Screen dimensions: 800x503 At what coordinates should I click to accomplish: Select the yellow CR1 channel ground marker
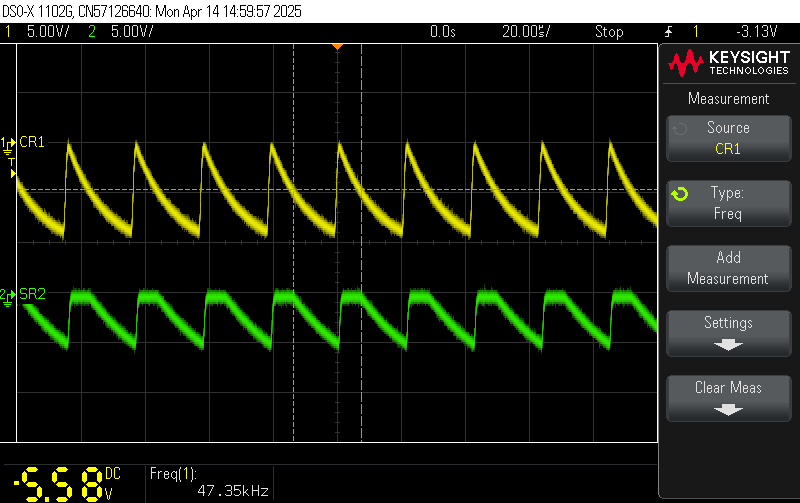click(x=9, y=143)
